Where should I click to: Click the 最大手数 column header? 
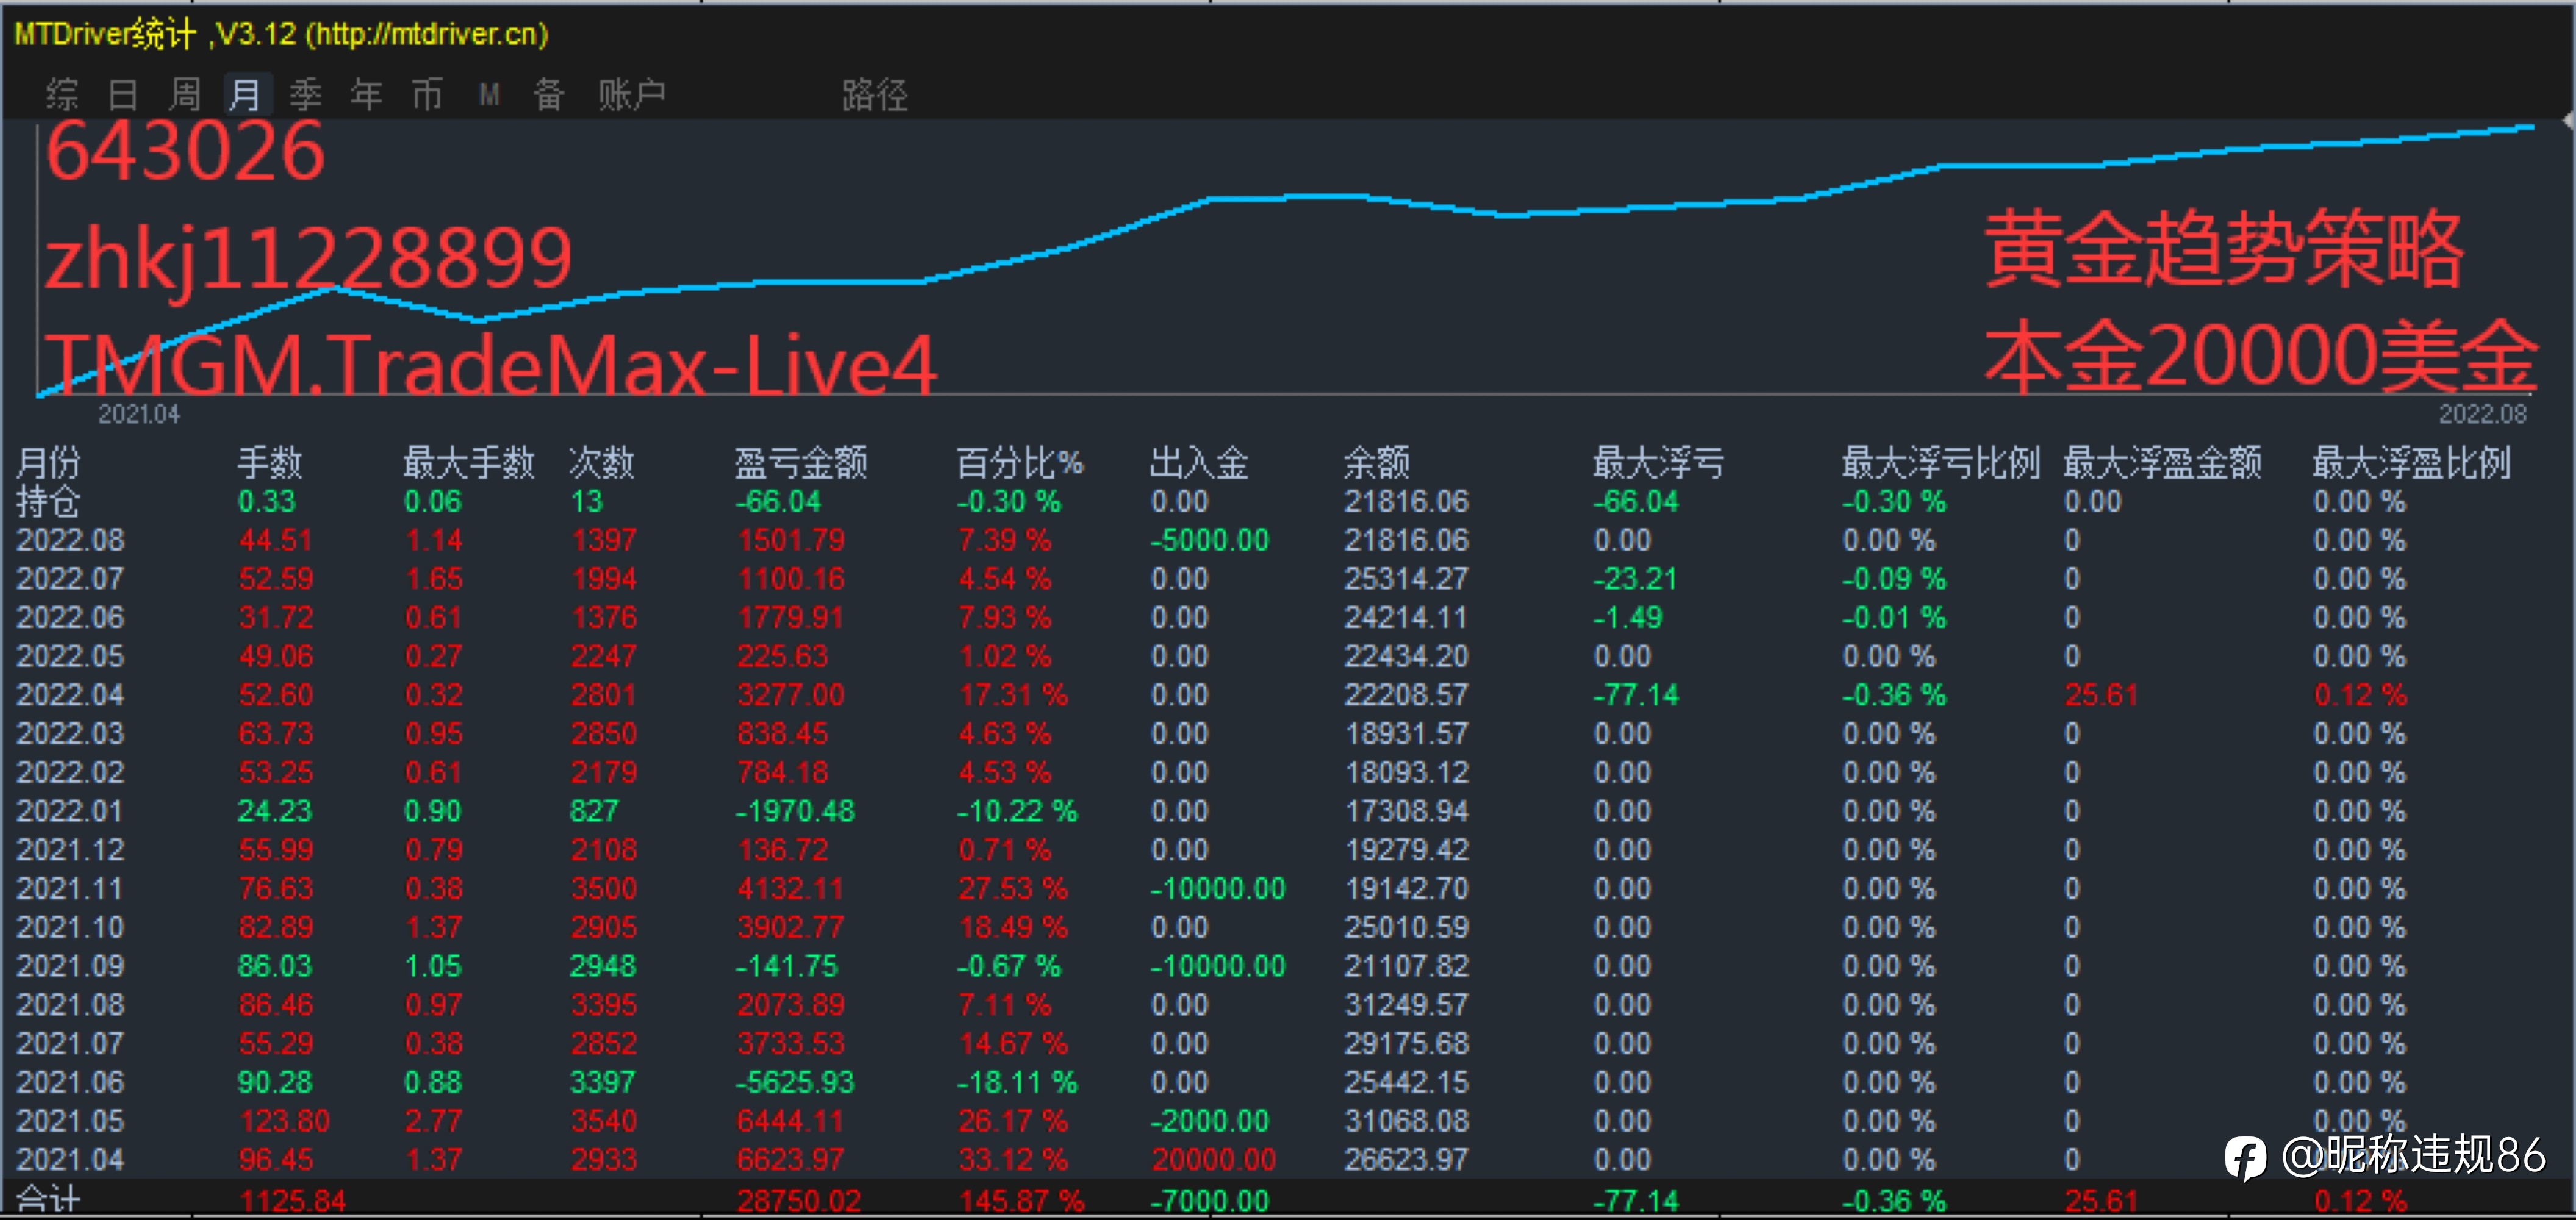point(469,463)
